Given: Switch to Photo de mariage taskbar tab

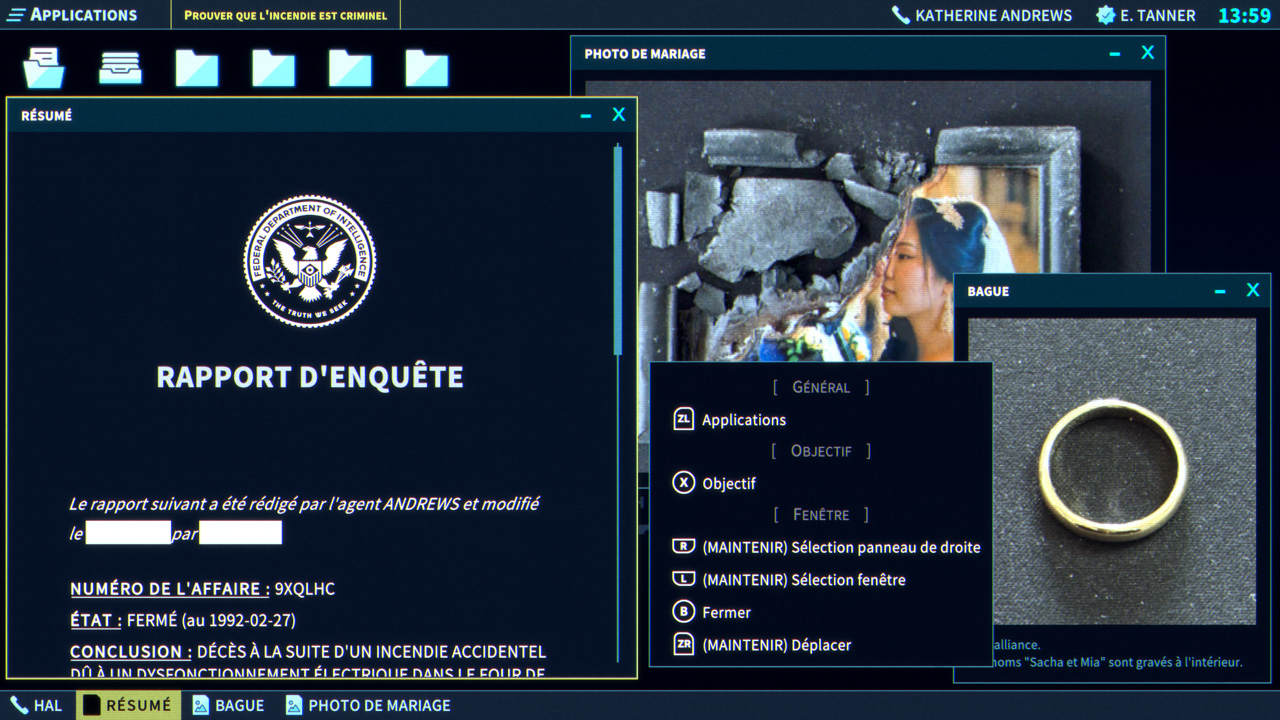Looking at the screenshot, I should coord(368,705).
